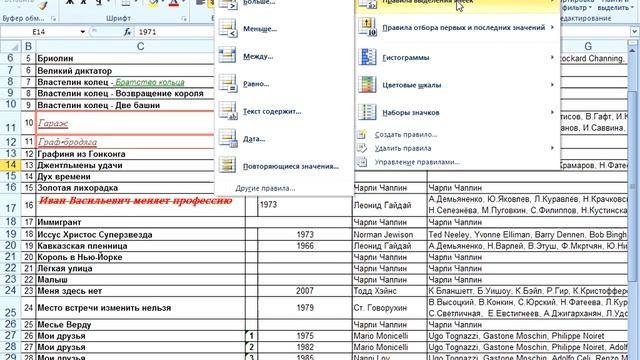Open Правила отбора первых и последних значений
Screen dimensions: 640x360
pyautogui.click(x=457, y=27)
